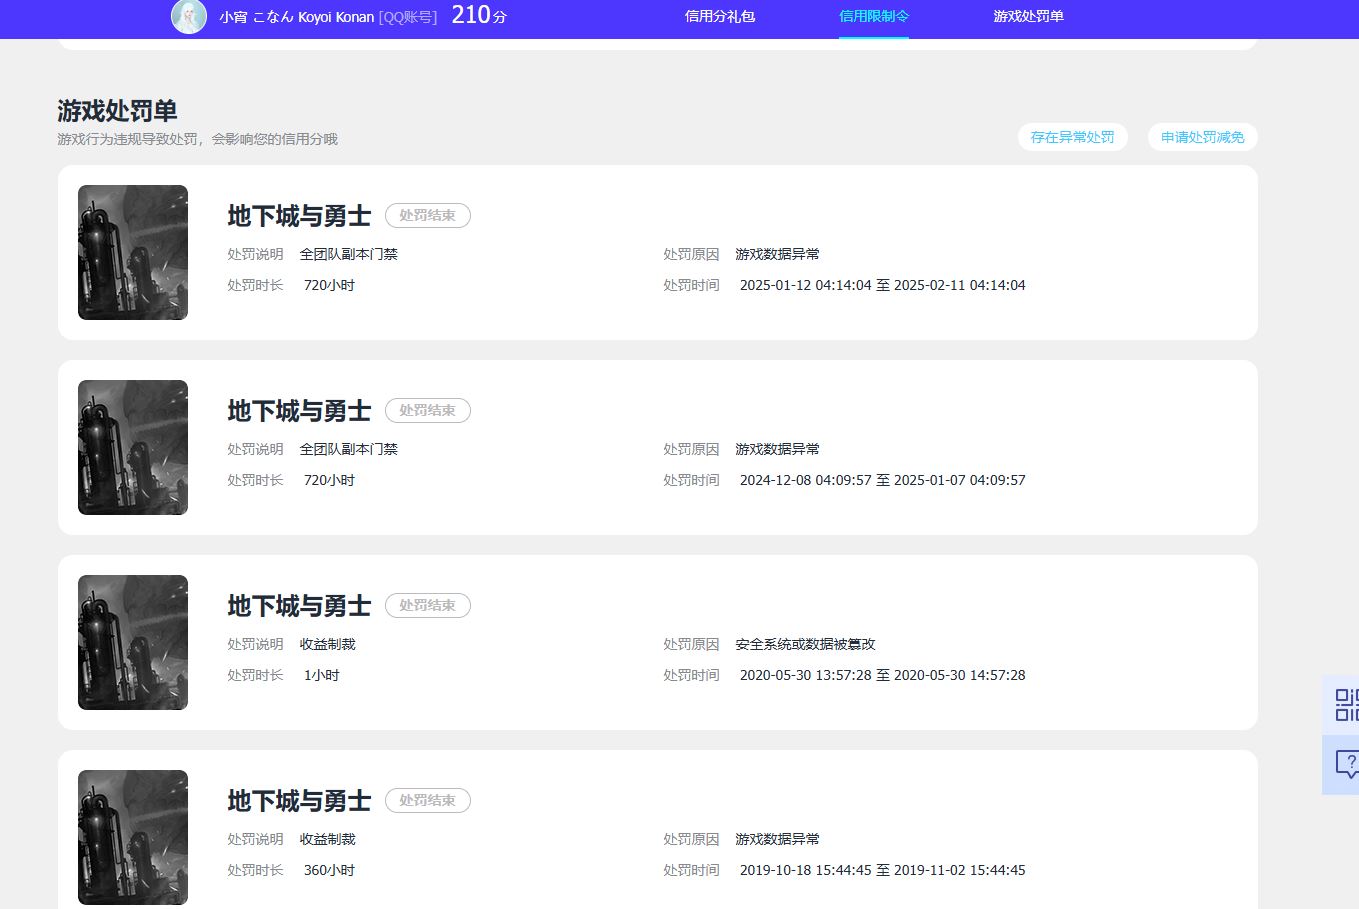1359x909 pixels.
Task: Click 地下城与勇士 title in the 2024-12-08 penalty card
Action: click(x=299, y=411)
